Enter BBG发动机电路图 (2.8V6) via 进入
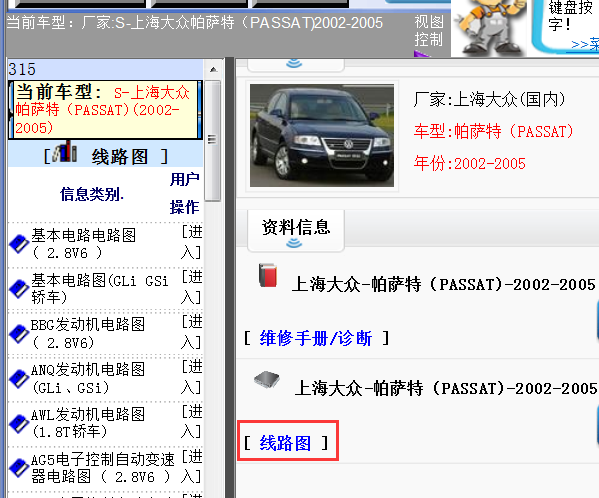The image size is (599, 498). pyautogui.click(x=192, y=332)
